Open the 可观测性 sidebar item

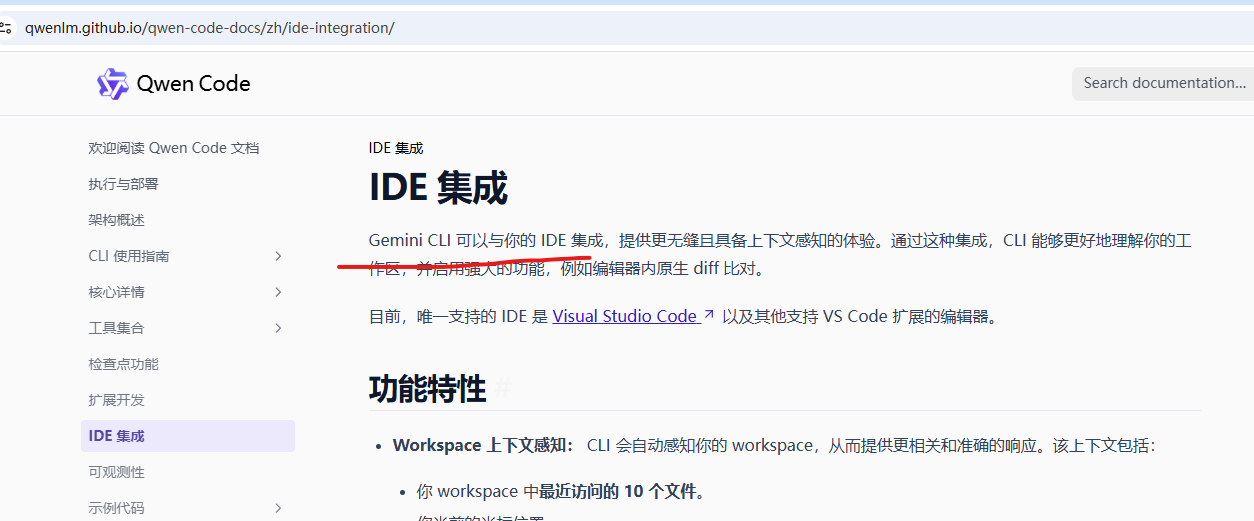click(116, 472)
